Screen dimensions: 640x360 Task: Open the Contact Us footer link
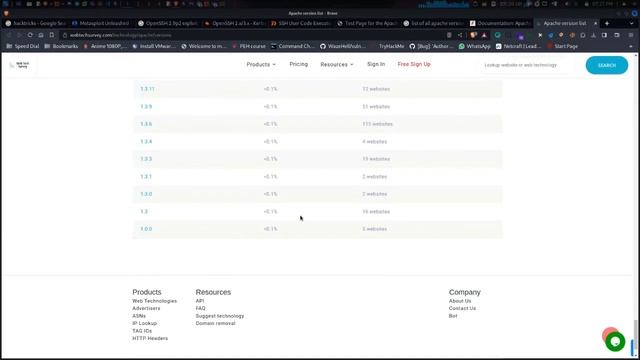coord(462,309)
